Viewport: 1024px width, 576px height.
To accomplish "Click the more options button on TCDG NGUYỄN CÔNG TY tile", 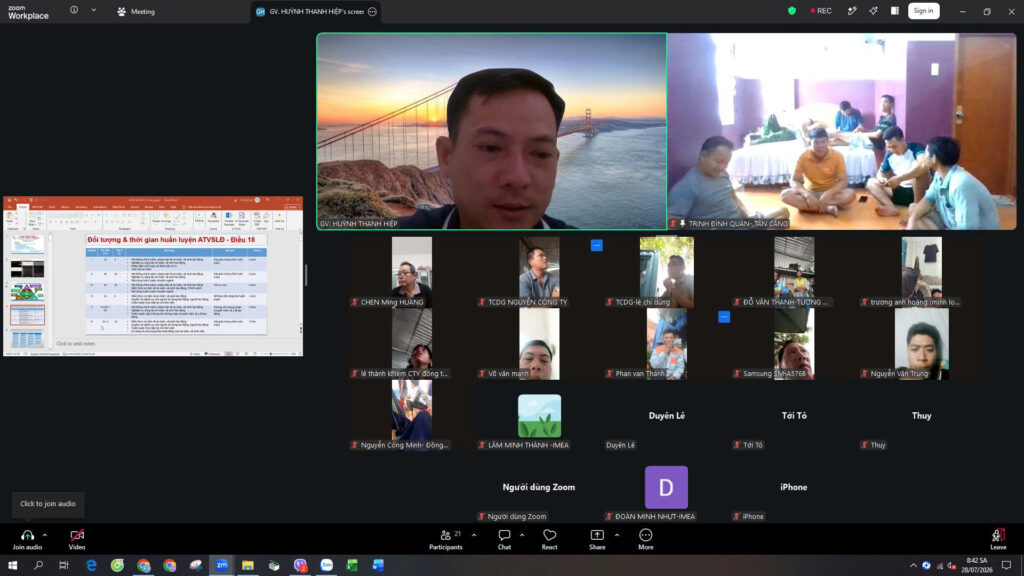I will (x=596, y=245).
